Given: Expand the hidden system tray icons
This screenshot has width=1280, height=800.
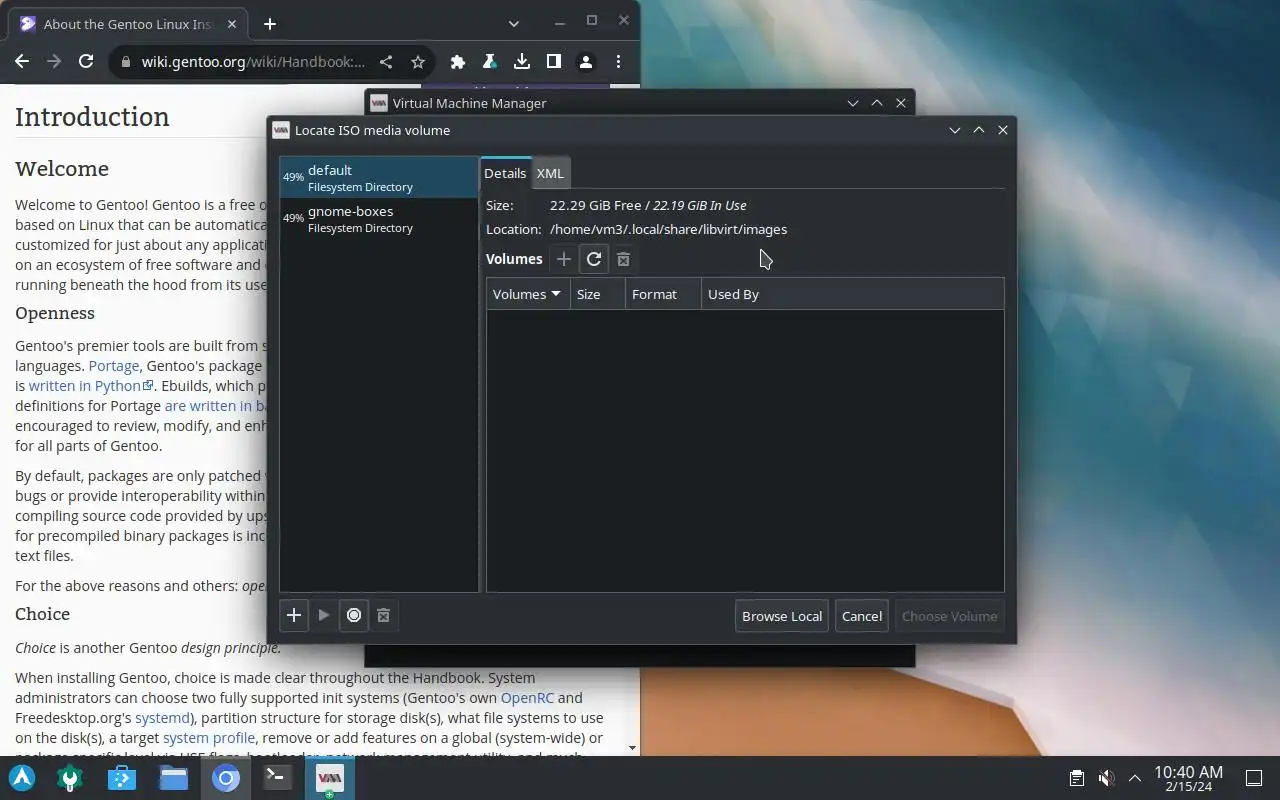Looking at the screenshot, I should (x=1134, y=778).
